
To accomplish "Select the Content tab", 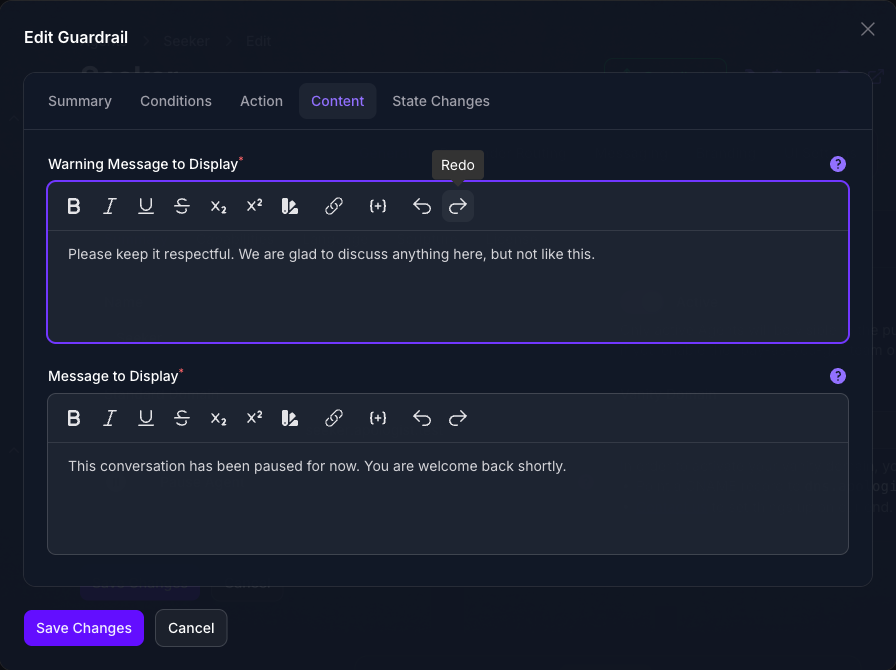I will coord(338,101).
